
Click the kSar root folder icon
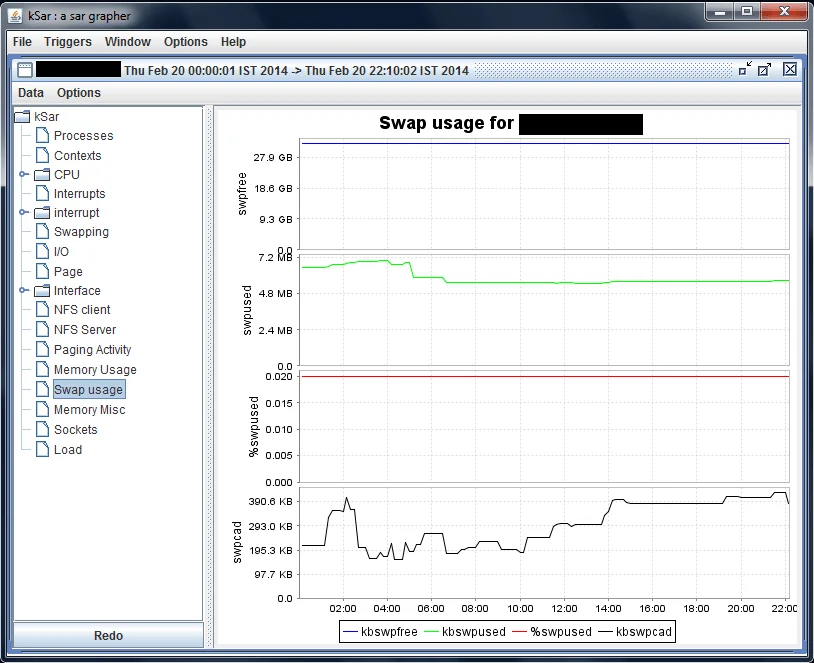point(22,117)
